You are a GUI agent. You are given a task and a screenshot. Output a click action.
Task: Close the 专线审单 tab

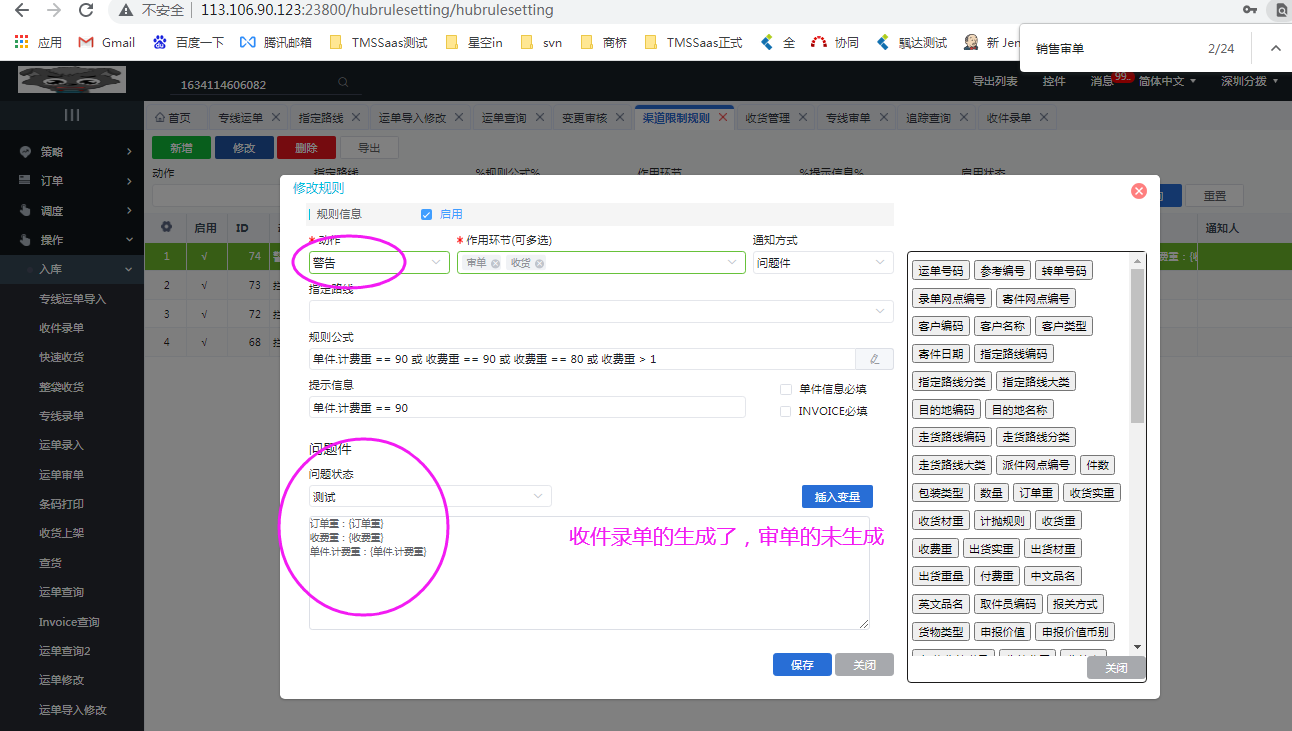884,117
